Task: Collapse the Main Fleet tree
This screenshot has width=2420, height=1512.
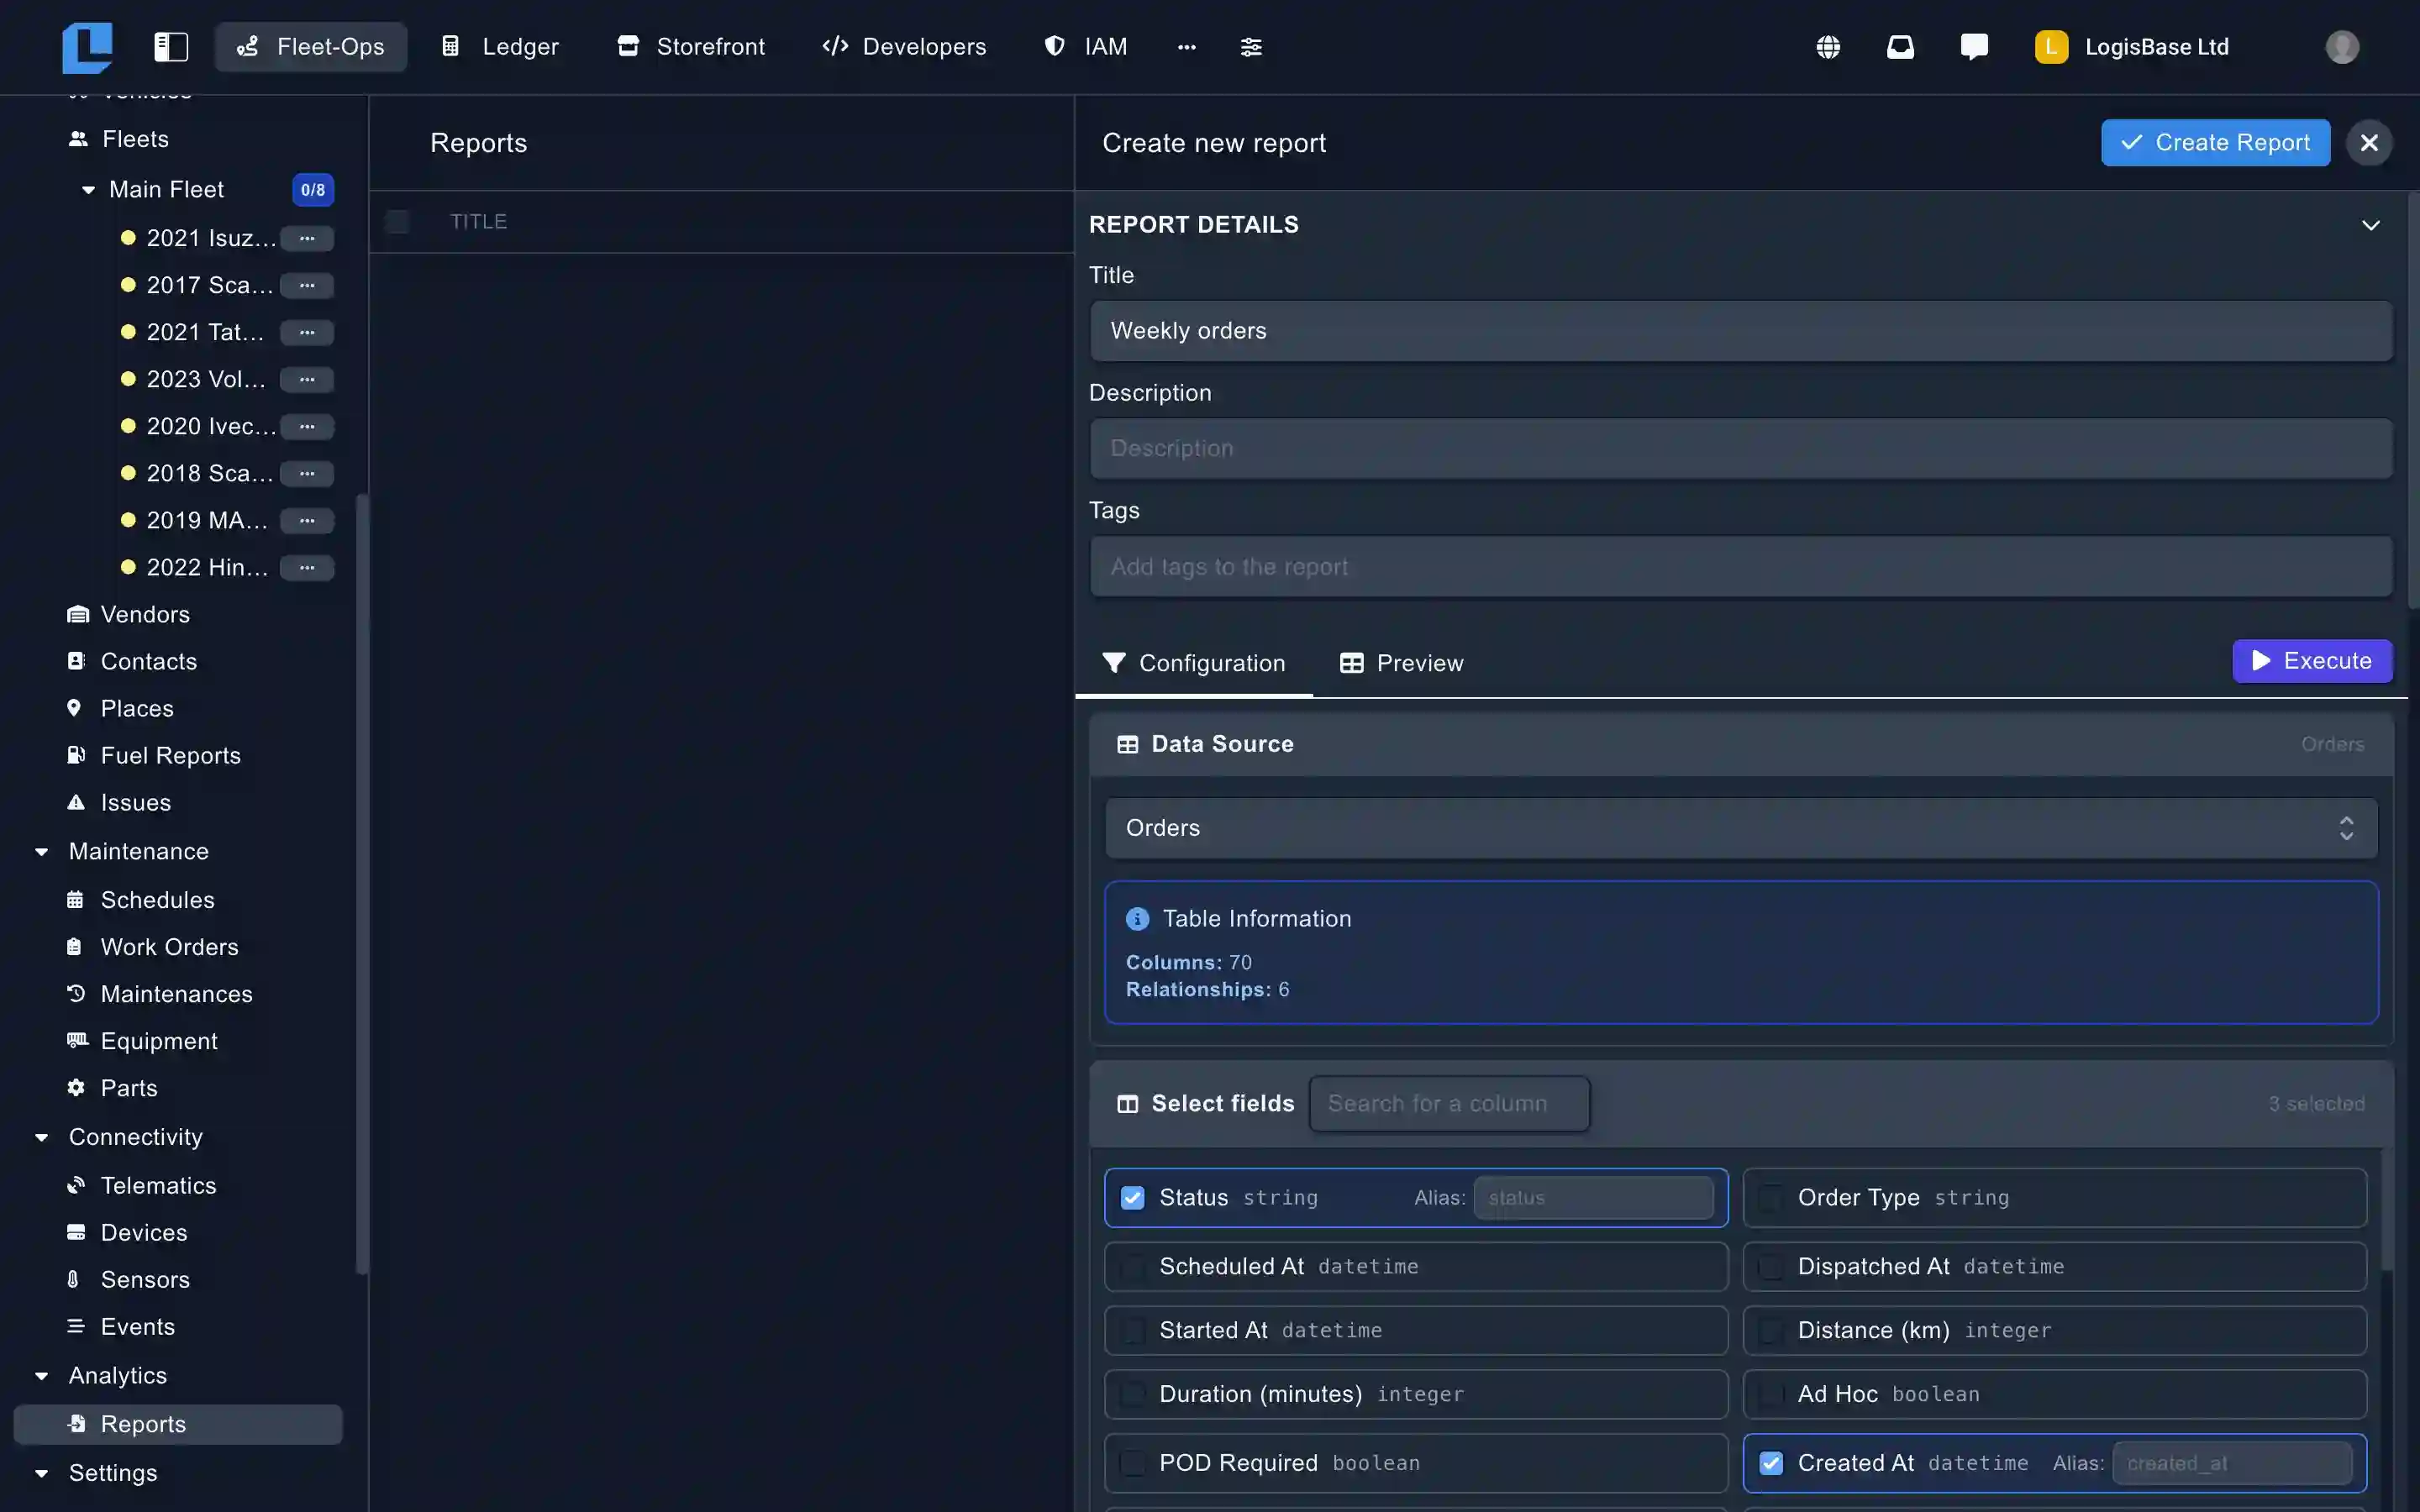Action: click(88, 189)
